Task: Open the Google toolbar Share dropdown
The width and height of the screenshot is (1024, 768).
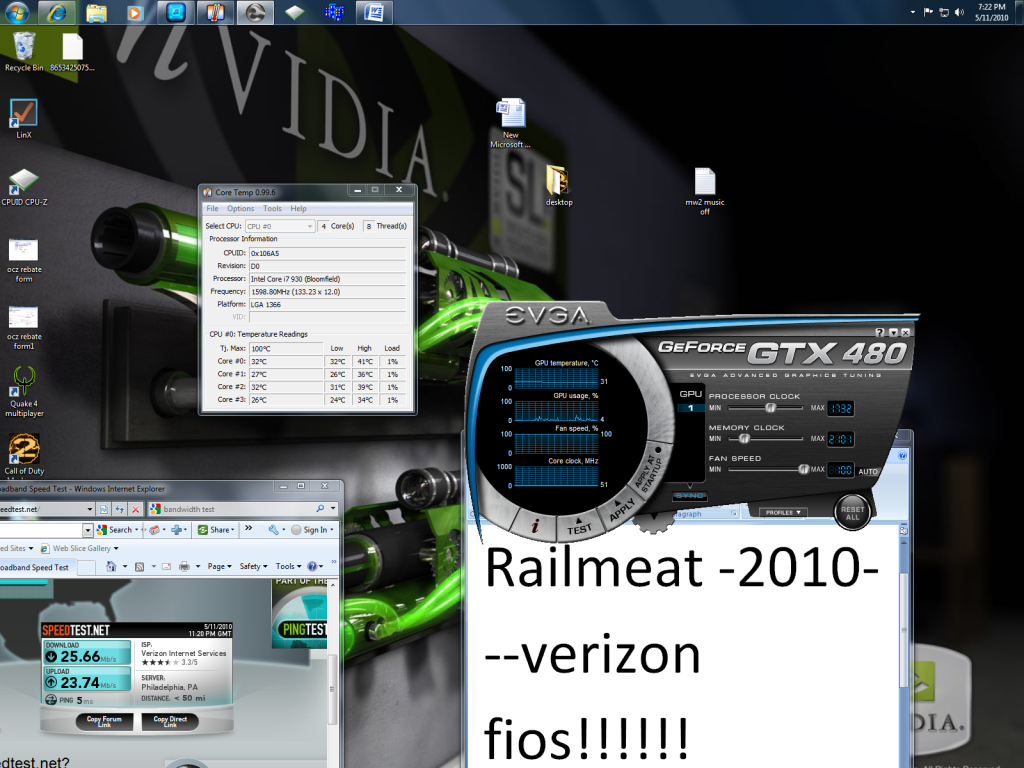Action: (x=232, y=530)
